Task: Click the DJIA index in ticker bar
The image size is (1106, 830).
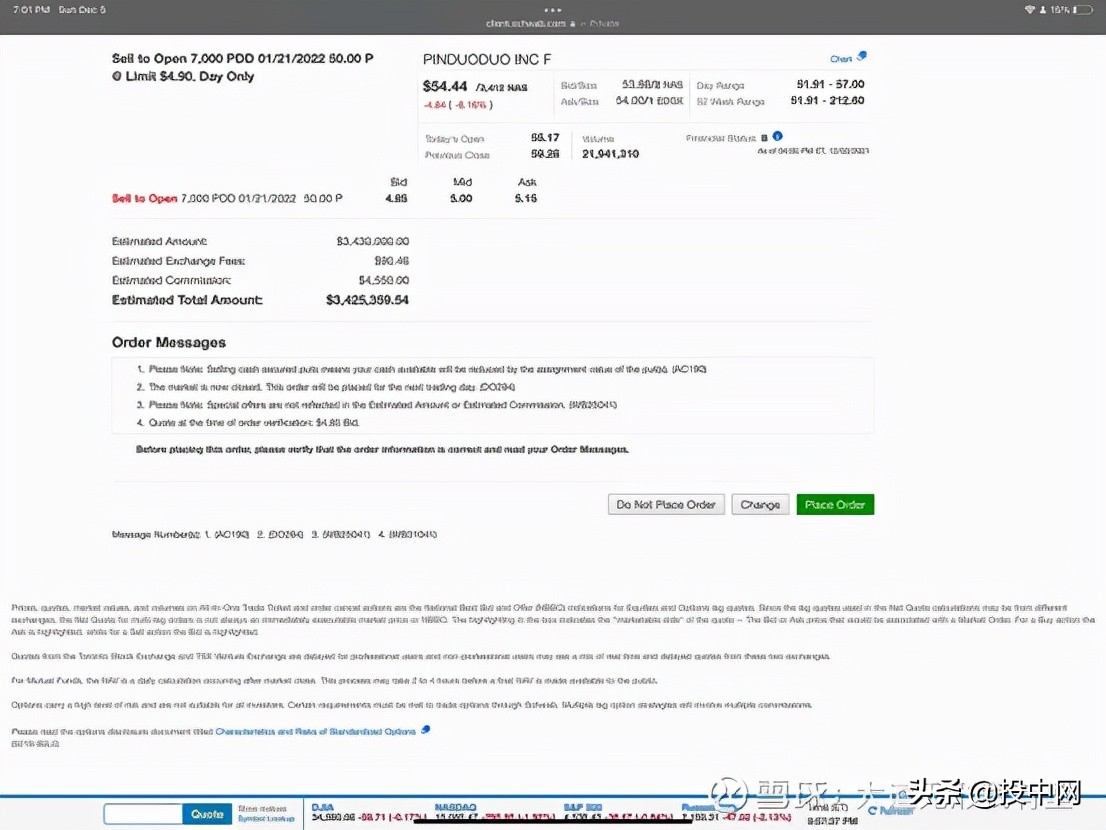Action: (323, 806)
